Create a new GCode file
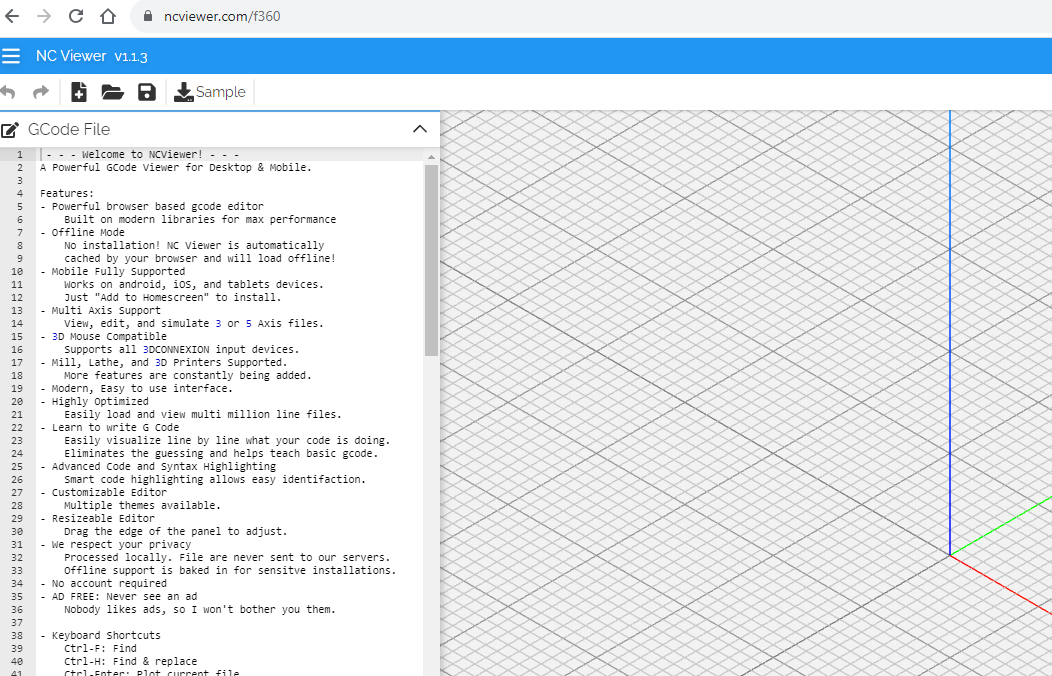 79,91
